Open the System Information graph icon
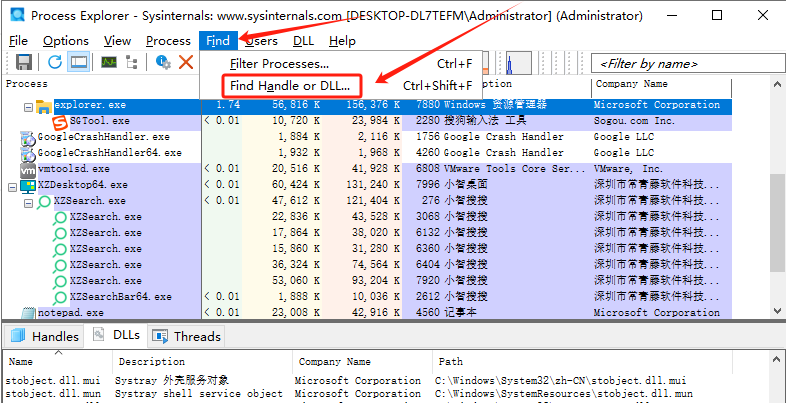The width and height of the screenshot is (786, 403). point(109,63)
